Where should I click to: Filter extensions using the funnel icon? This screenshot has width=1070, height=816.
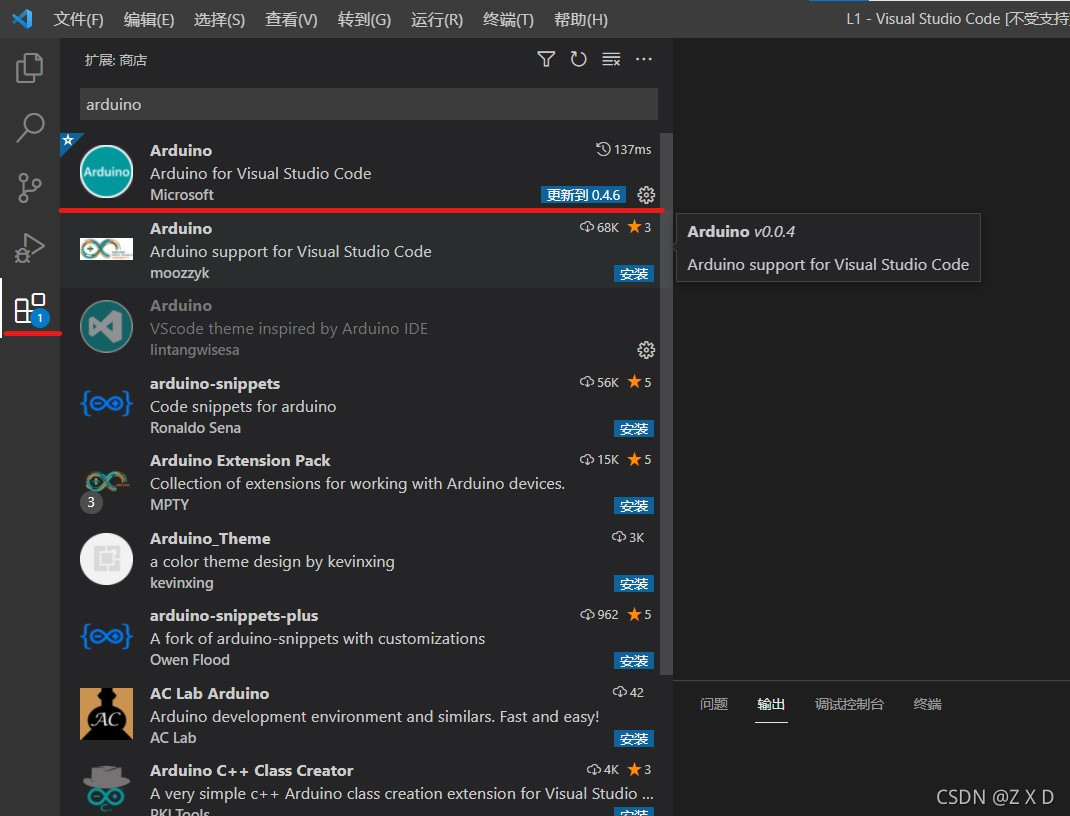click(546, 59)
